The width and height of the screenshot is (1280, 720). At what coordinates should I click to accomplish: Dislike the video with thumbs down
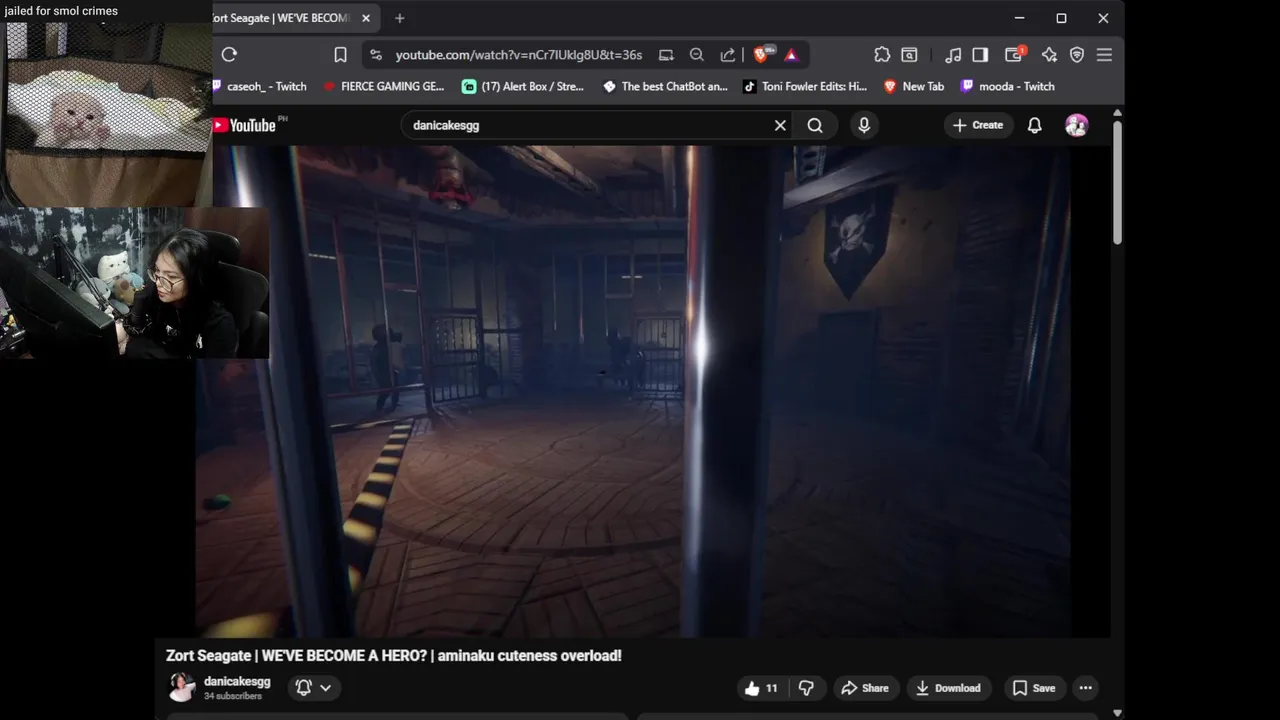pos(806,688)
